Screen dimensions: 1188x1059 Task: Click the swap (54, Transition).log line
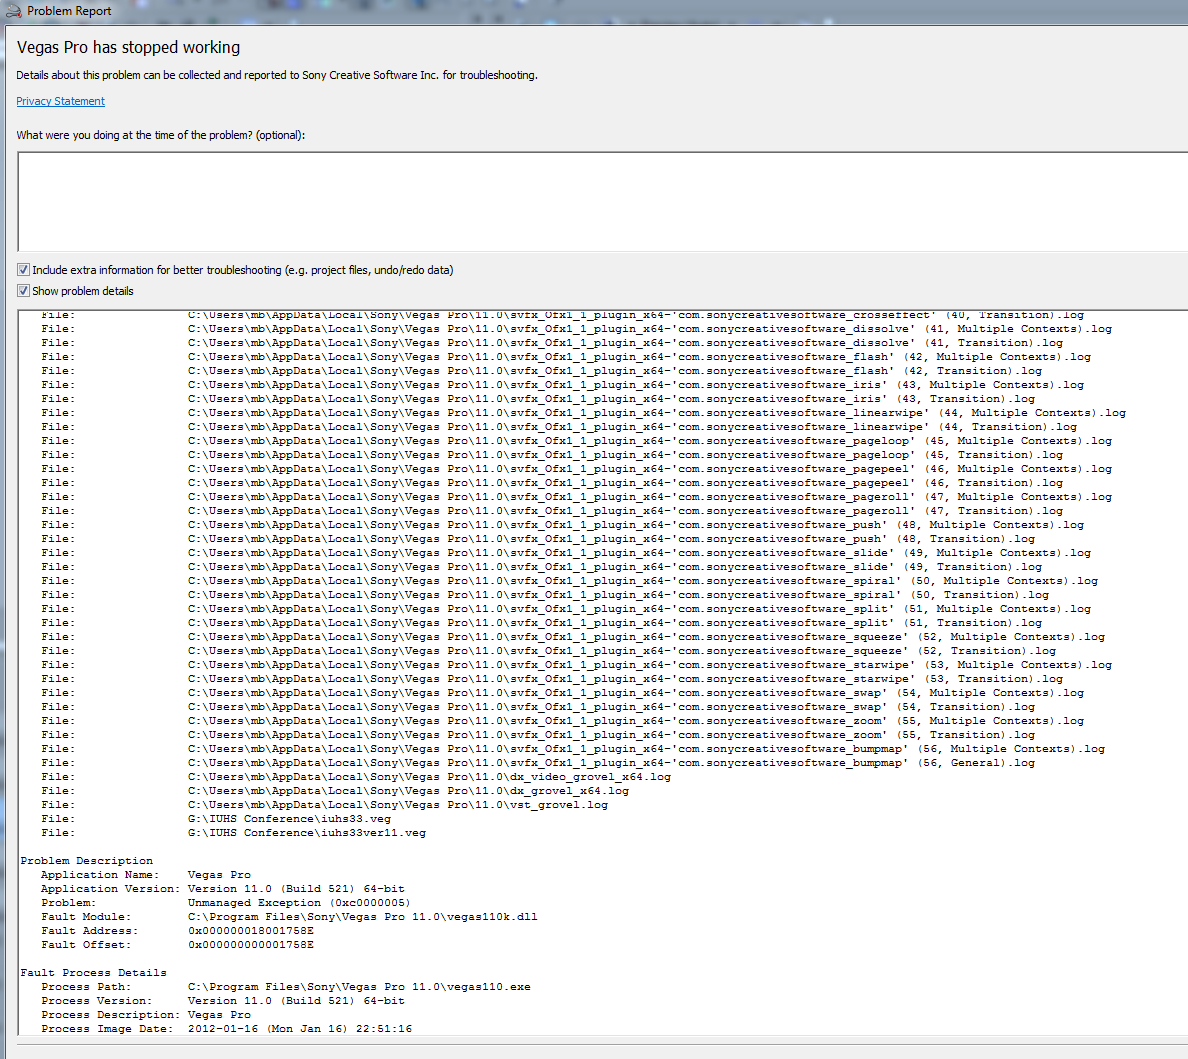[x=538, y=707]
